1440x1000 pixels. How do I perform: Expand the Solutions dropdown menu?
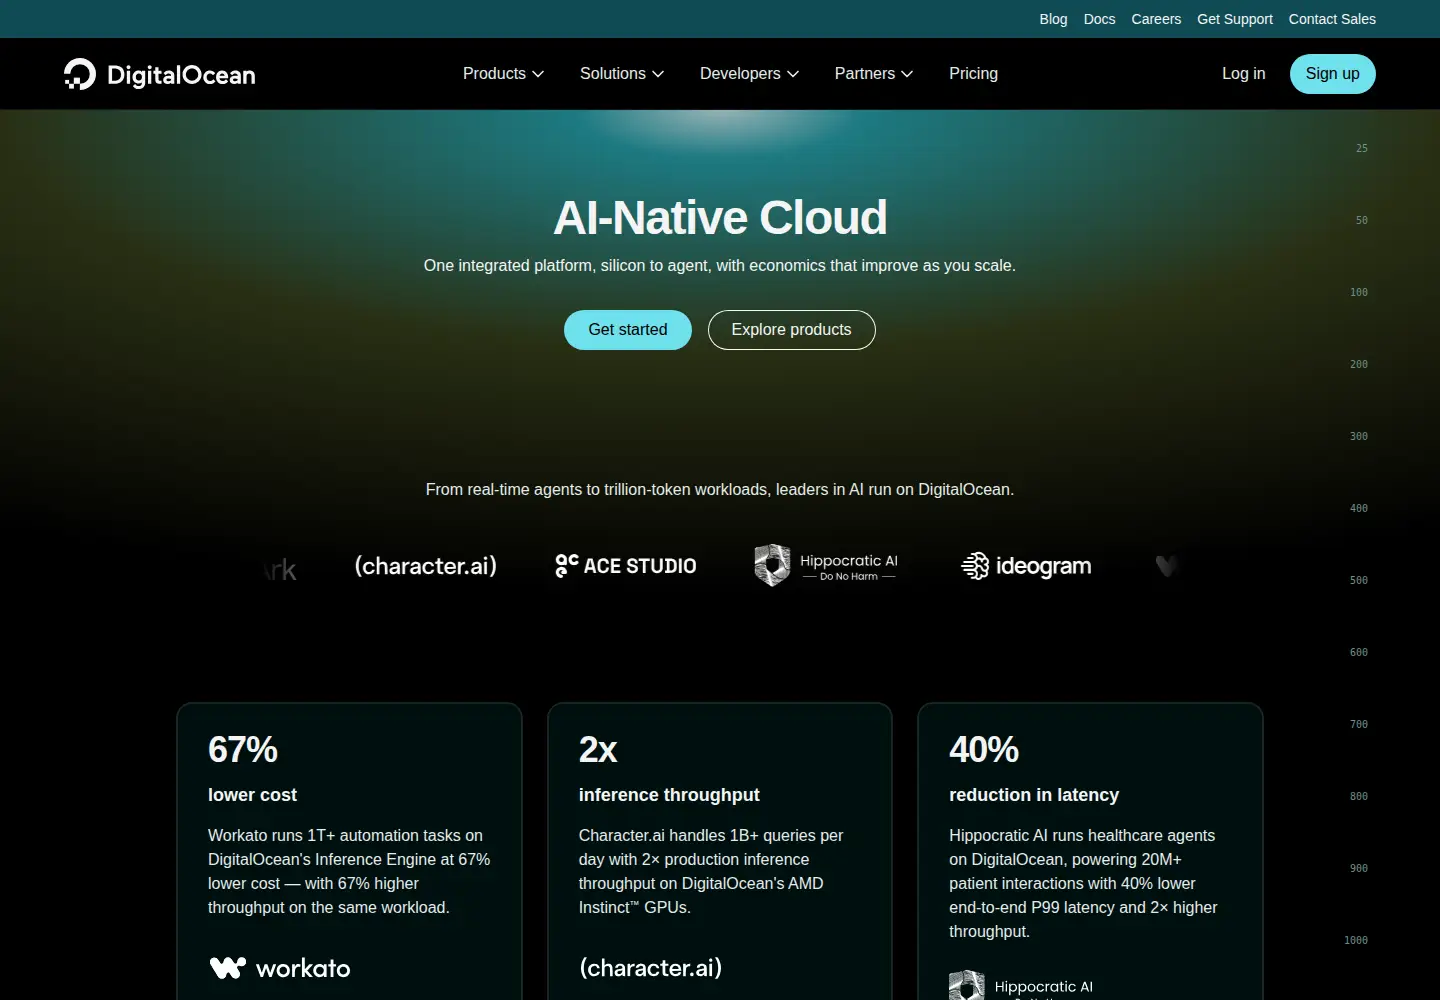[x=622, y=74]
